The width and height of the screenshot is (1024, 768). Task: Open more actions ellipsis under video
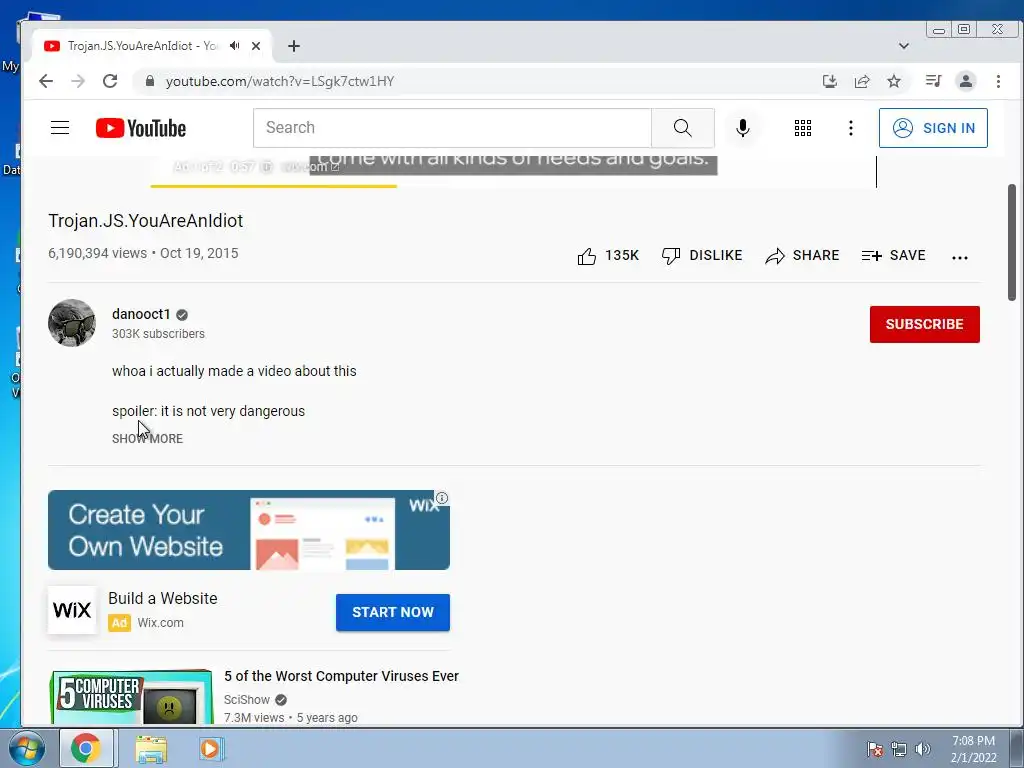click(959, 257)
